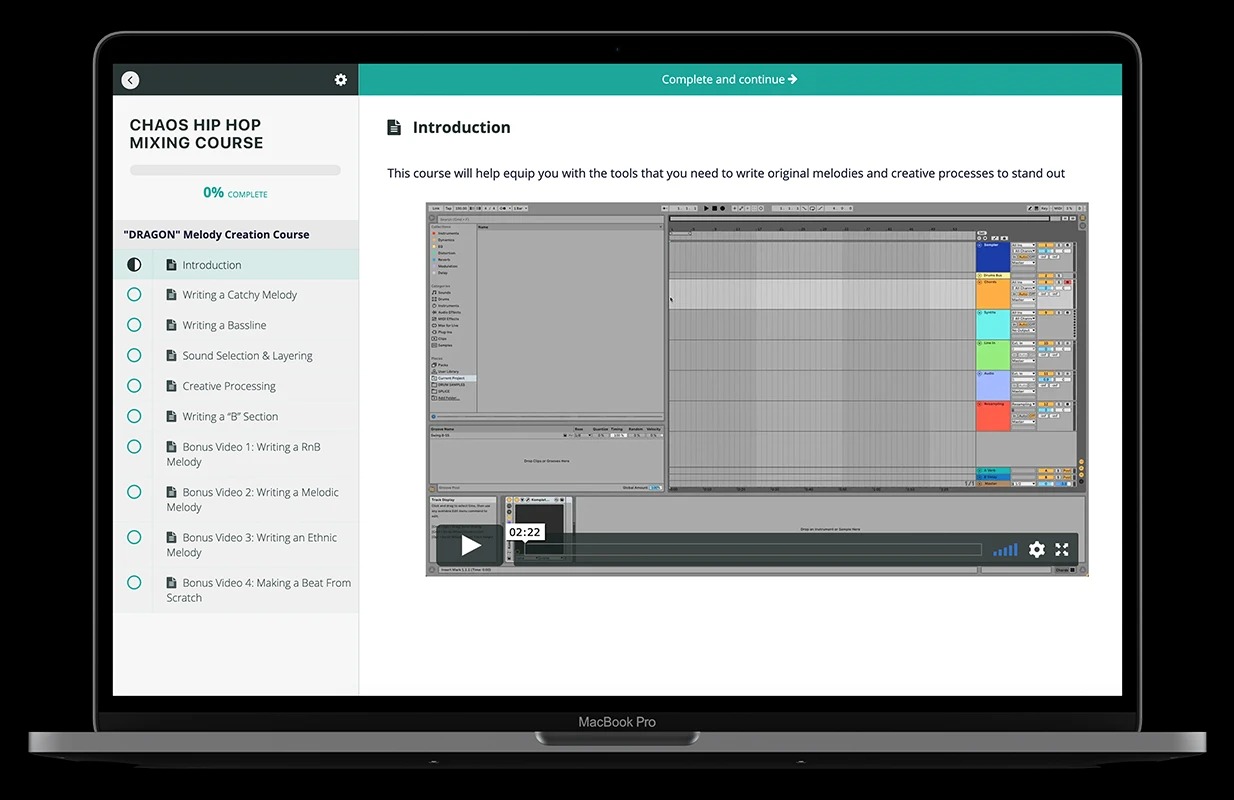1234x800 pixels.
Task: Click the document icon next to Writing a Bassline
Action: [171, 326]
